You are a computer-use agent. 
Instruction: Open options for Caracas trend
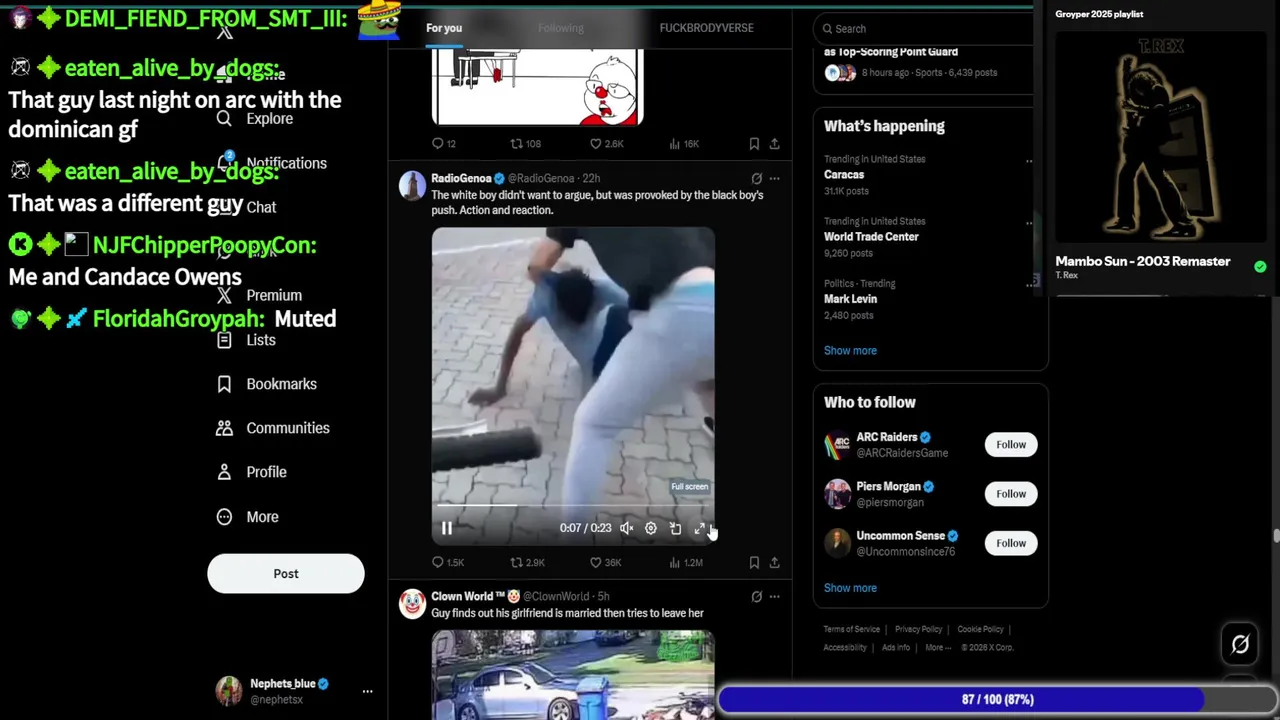1029,160
